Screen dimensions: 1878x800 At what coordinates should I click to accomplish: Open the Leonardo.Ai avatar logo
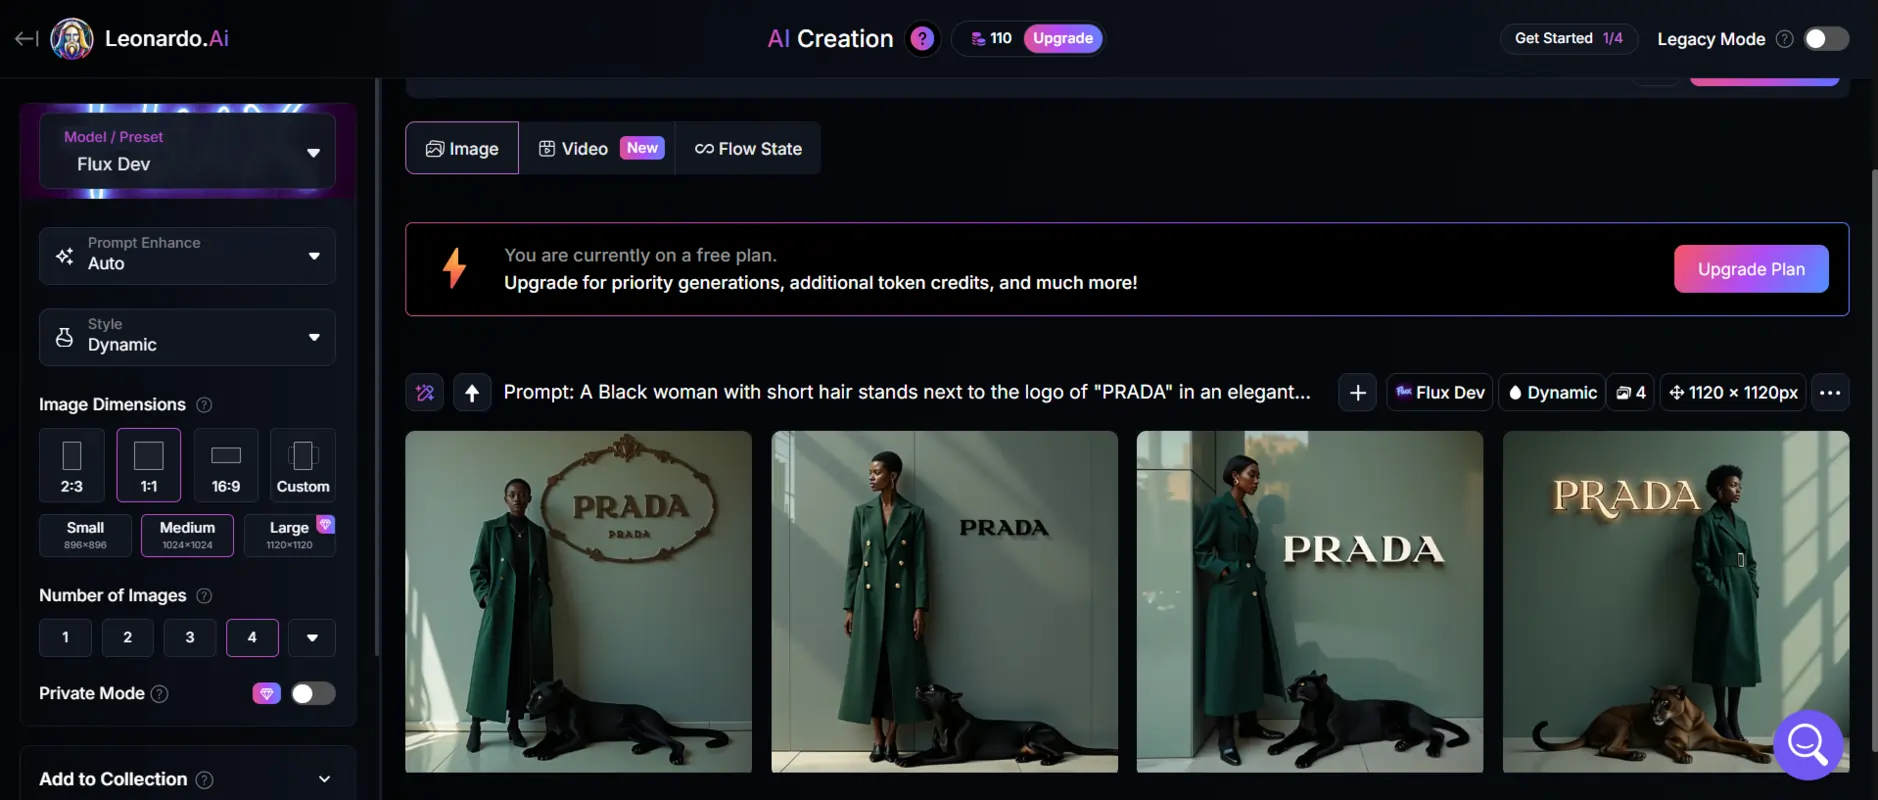coord(72,39)
